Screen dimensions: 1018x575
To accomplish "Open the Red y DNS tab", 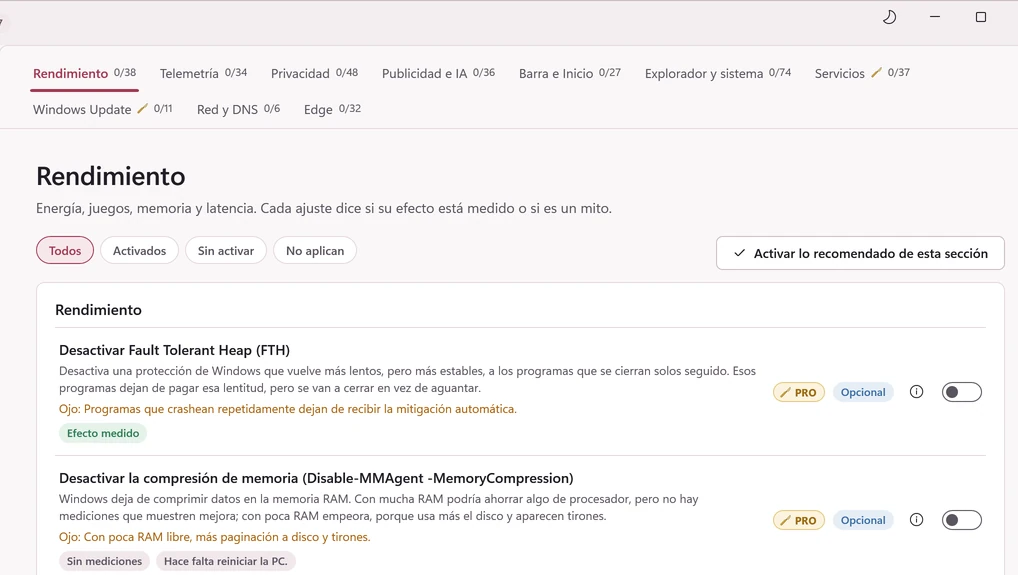I will click(x=238, y=110).
